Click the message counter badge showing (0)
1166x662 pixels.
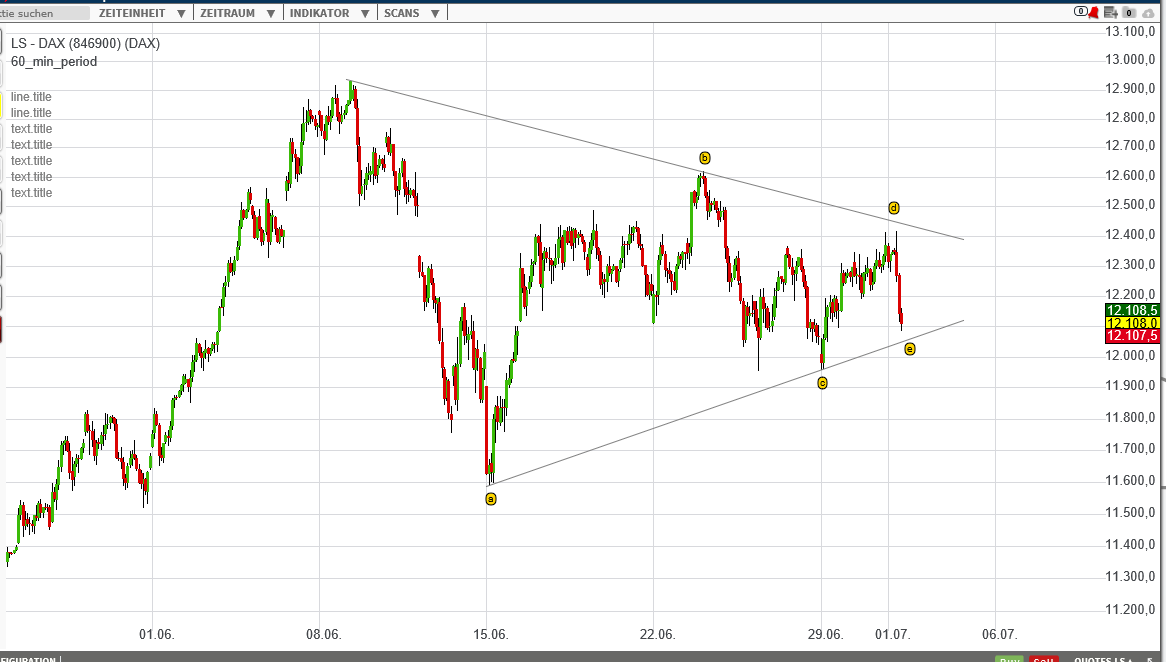[x=1081, y=12]
